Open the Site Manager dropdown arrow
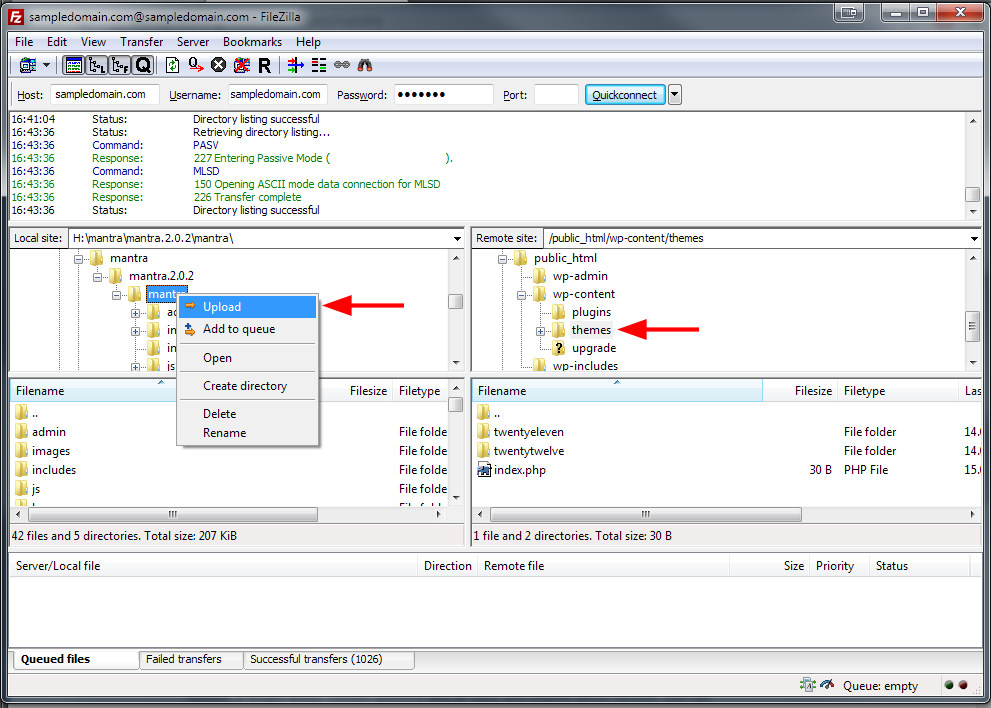 [46, 65]
